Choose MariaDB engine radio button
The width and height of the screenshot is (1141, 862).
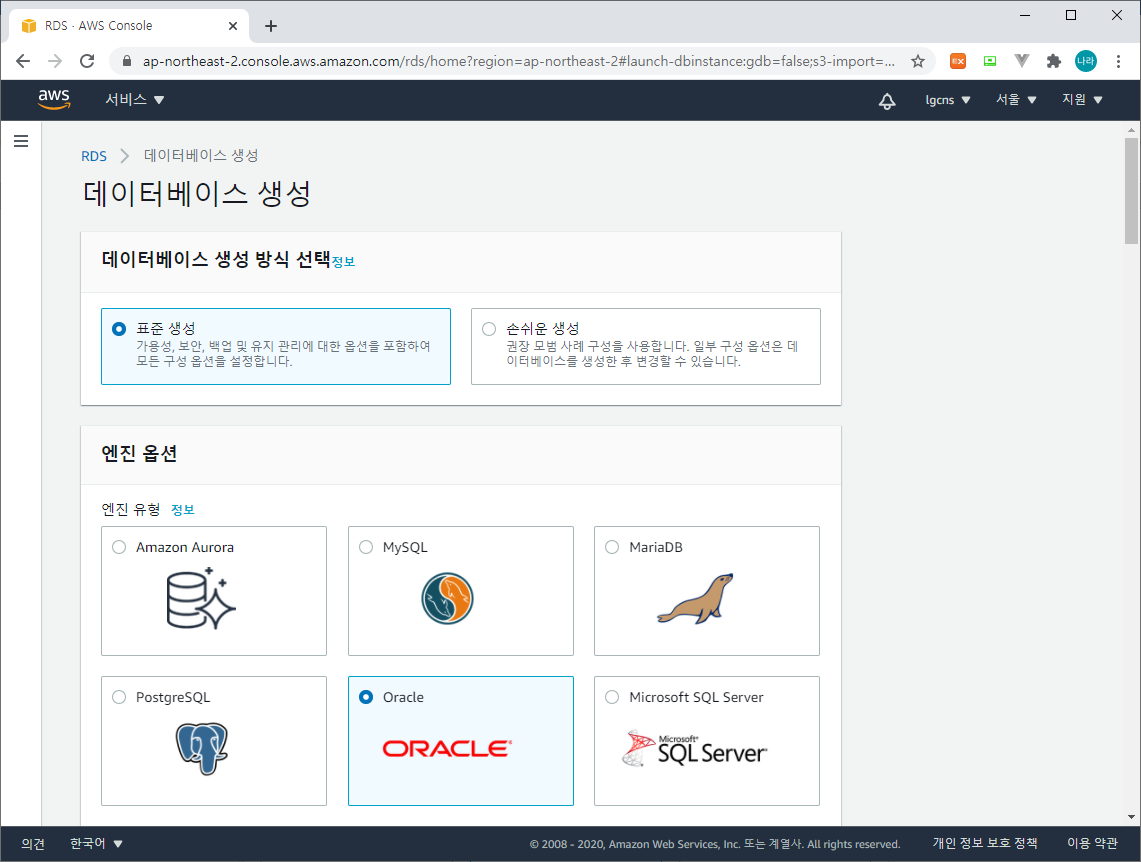point(612,547)
